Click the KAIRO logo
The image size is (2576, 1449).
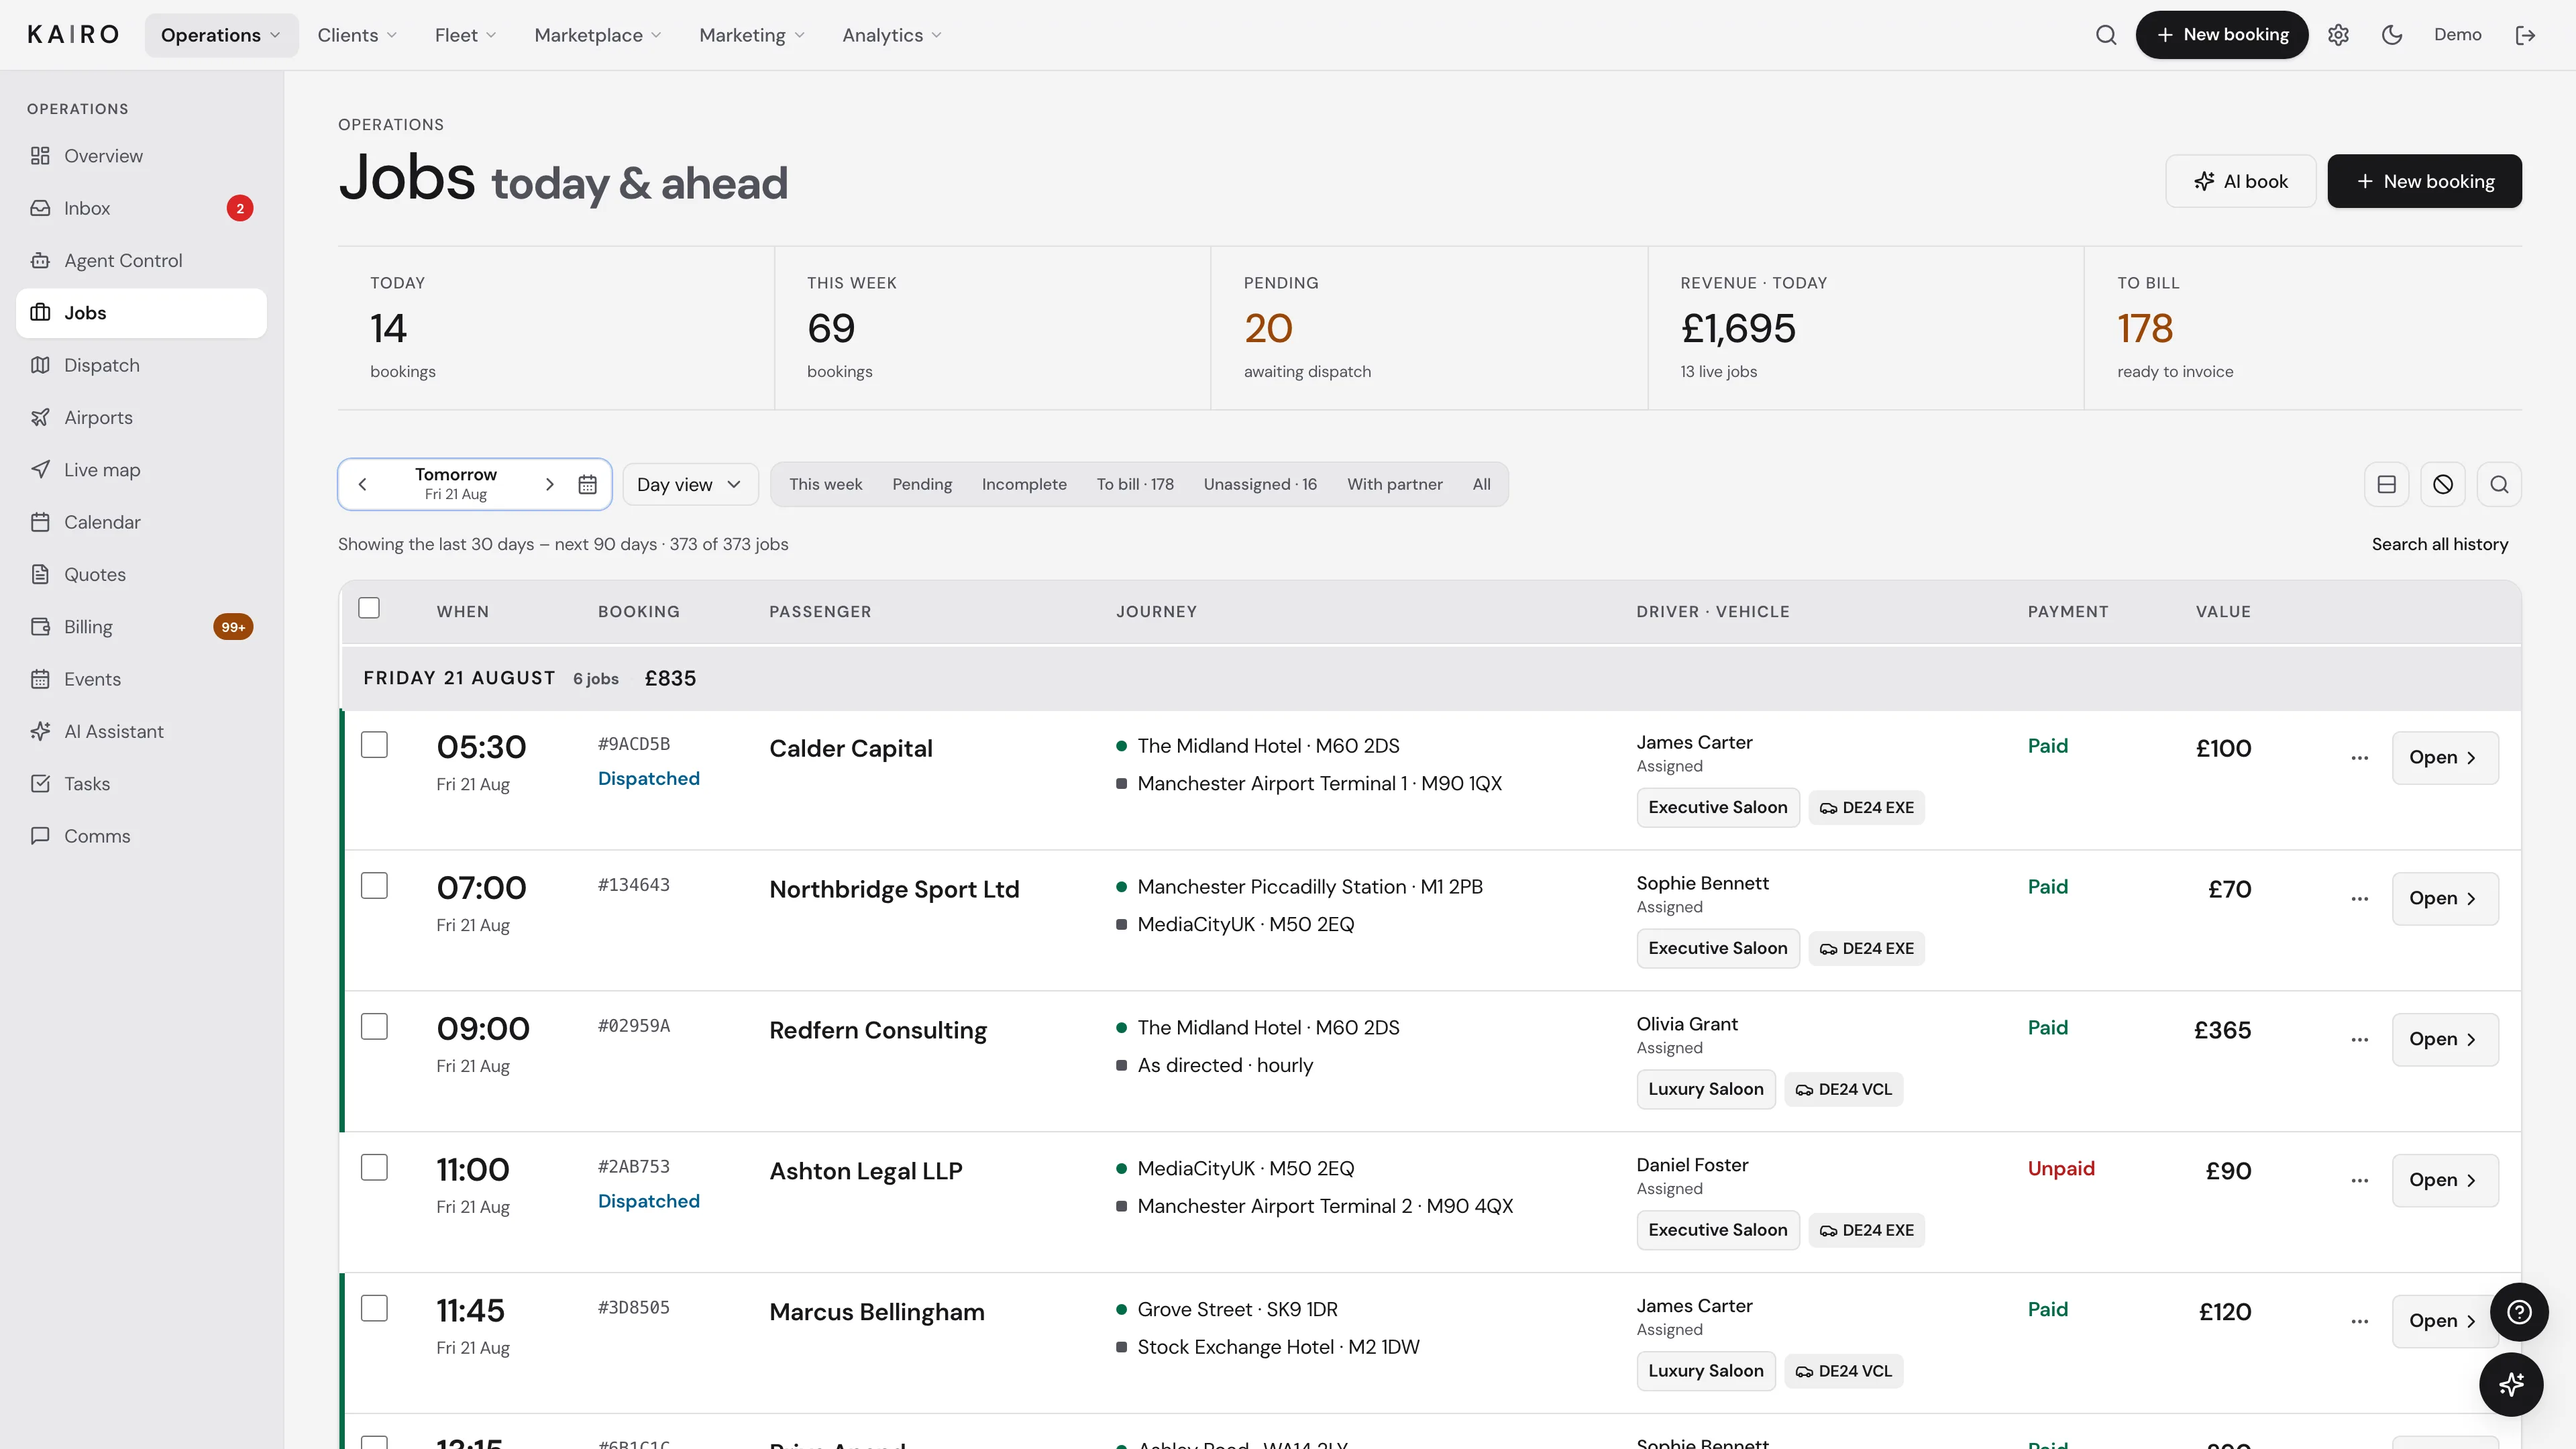pyautogui.click(x=73, y=35)
